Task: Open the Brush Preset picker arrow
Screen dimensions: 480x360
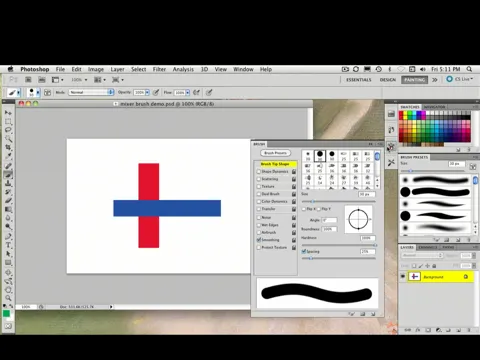Action: click(38, 92)
